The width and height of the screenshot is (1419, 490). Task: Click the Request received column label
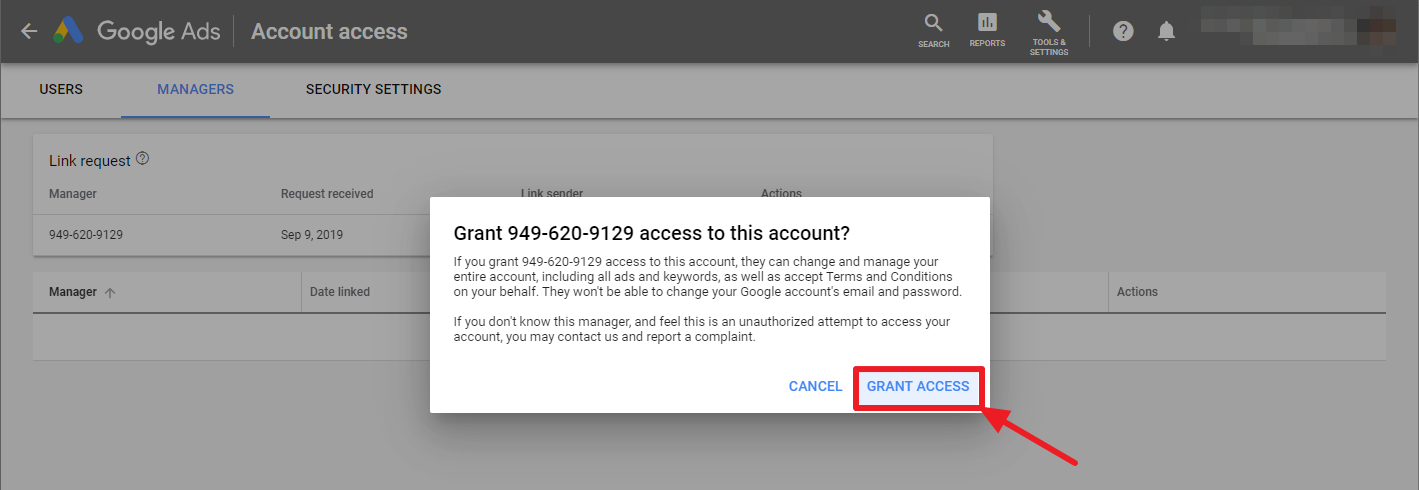327,194
